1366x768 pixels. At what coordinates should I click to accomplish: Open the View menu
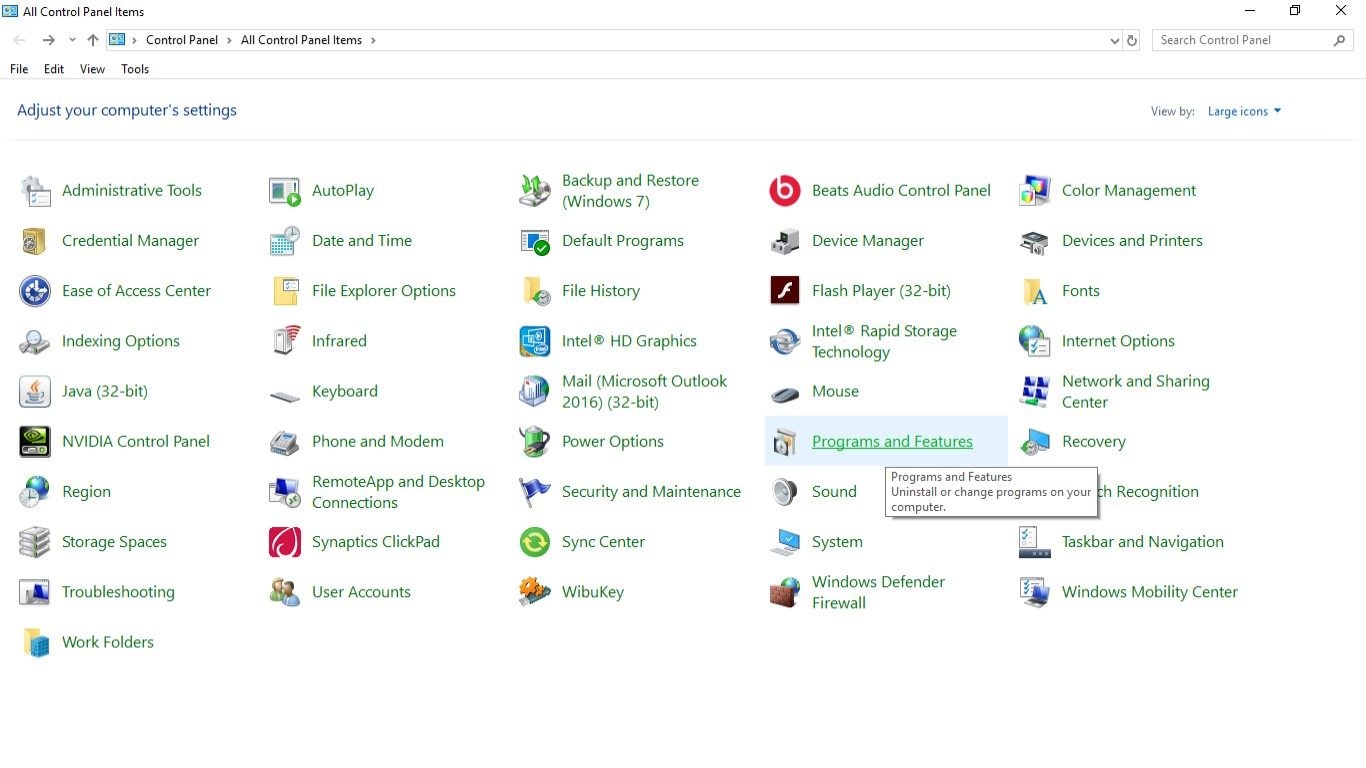click(92, 69)
